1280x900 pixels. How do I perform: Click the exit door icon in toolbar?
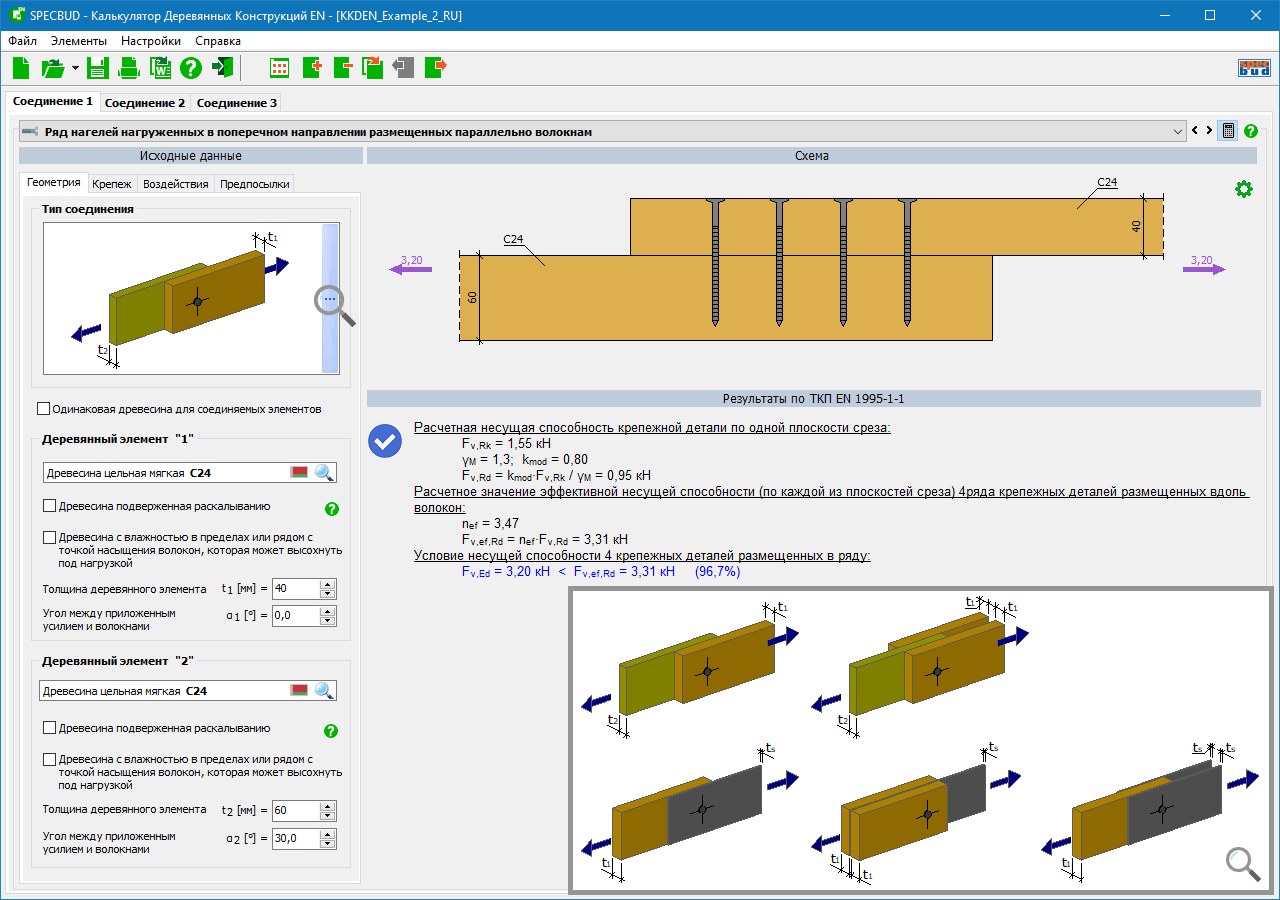tap(222, 68)
